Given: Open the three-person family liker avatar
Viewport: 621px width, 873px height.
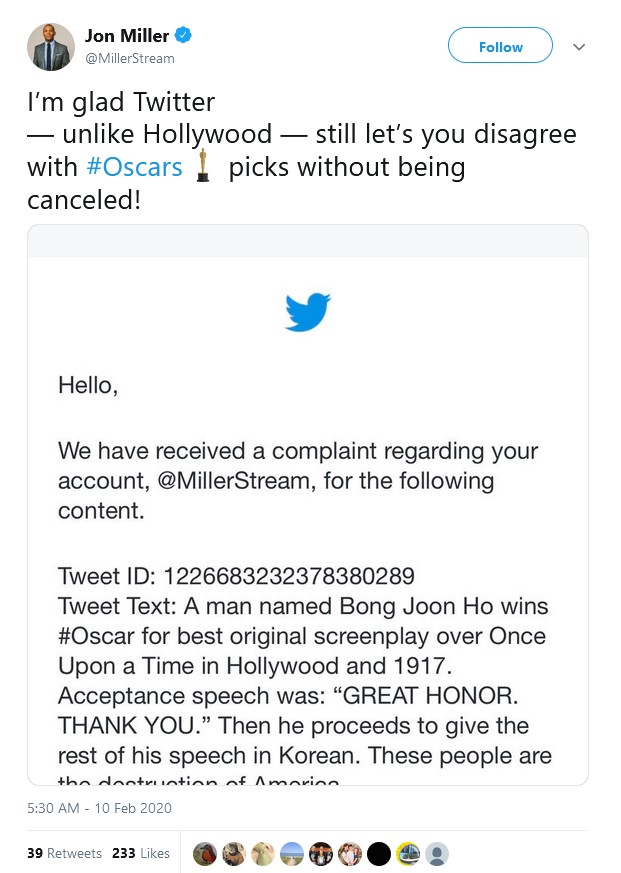Looking at the screenshot, I should 350,854.
